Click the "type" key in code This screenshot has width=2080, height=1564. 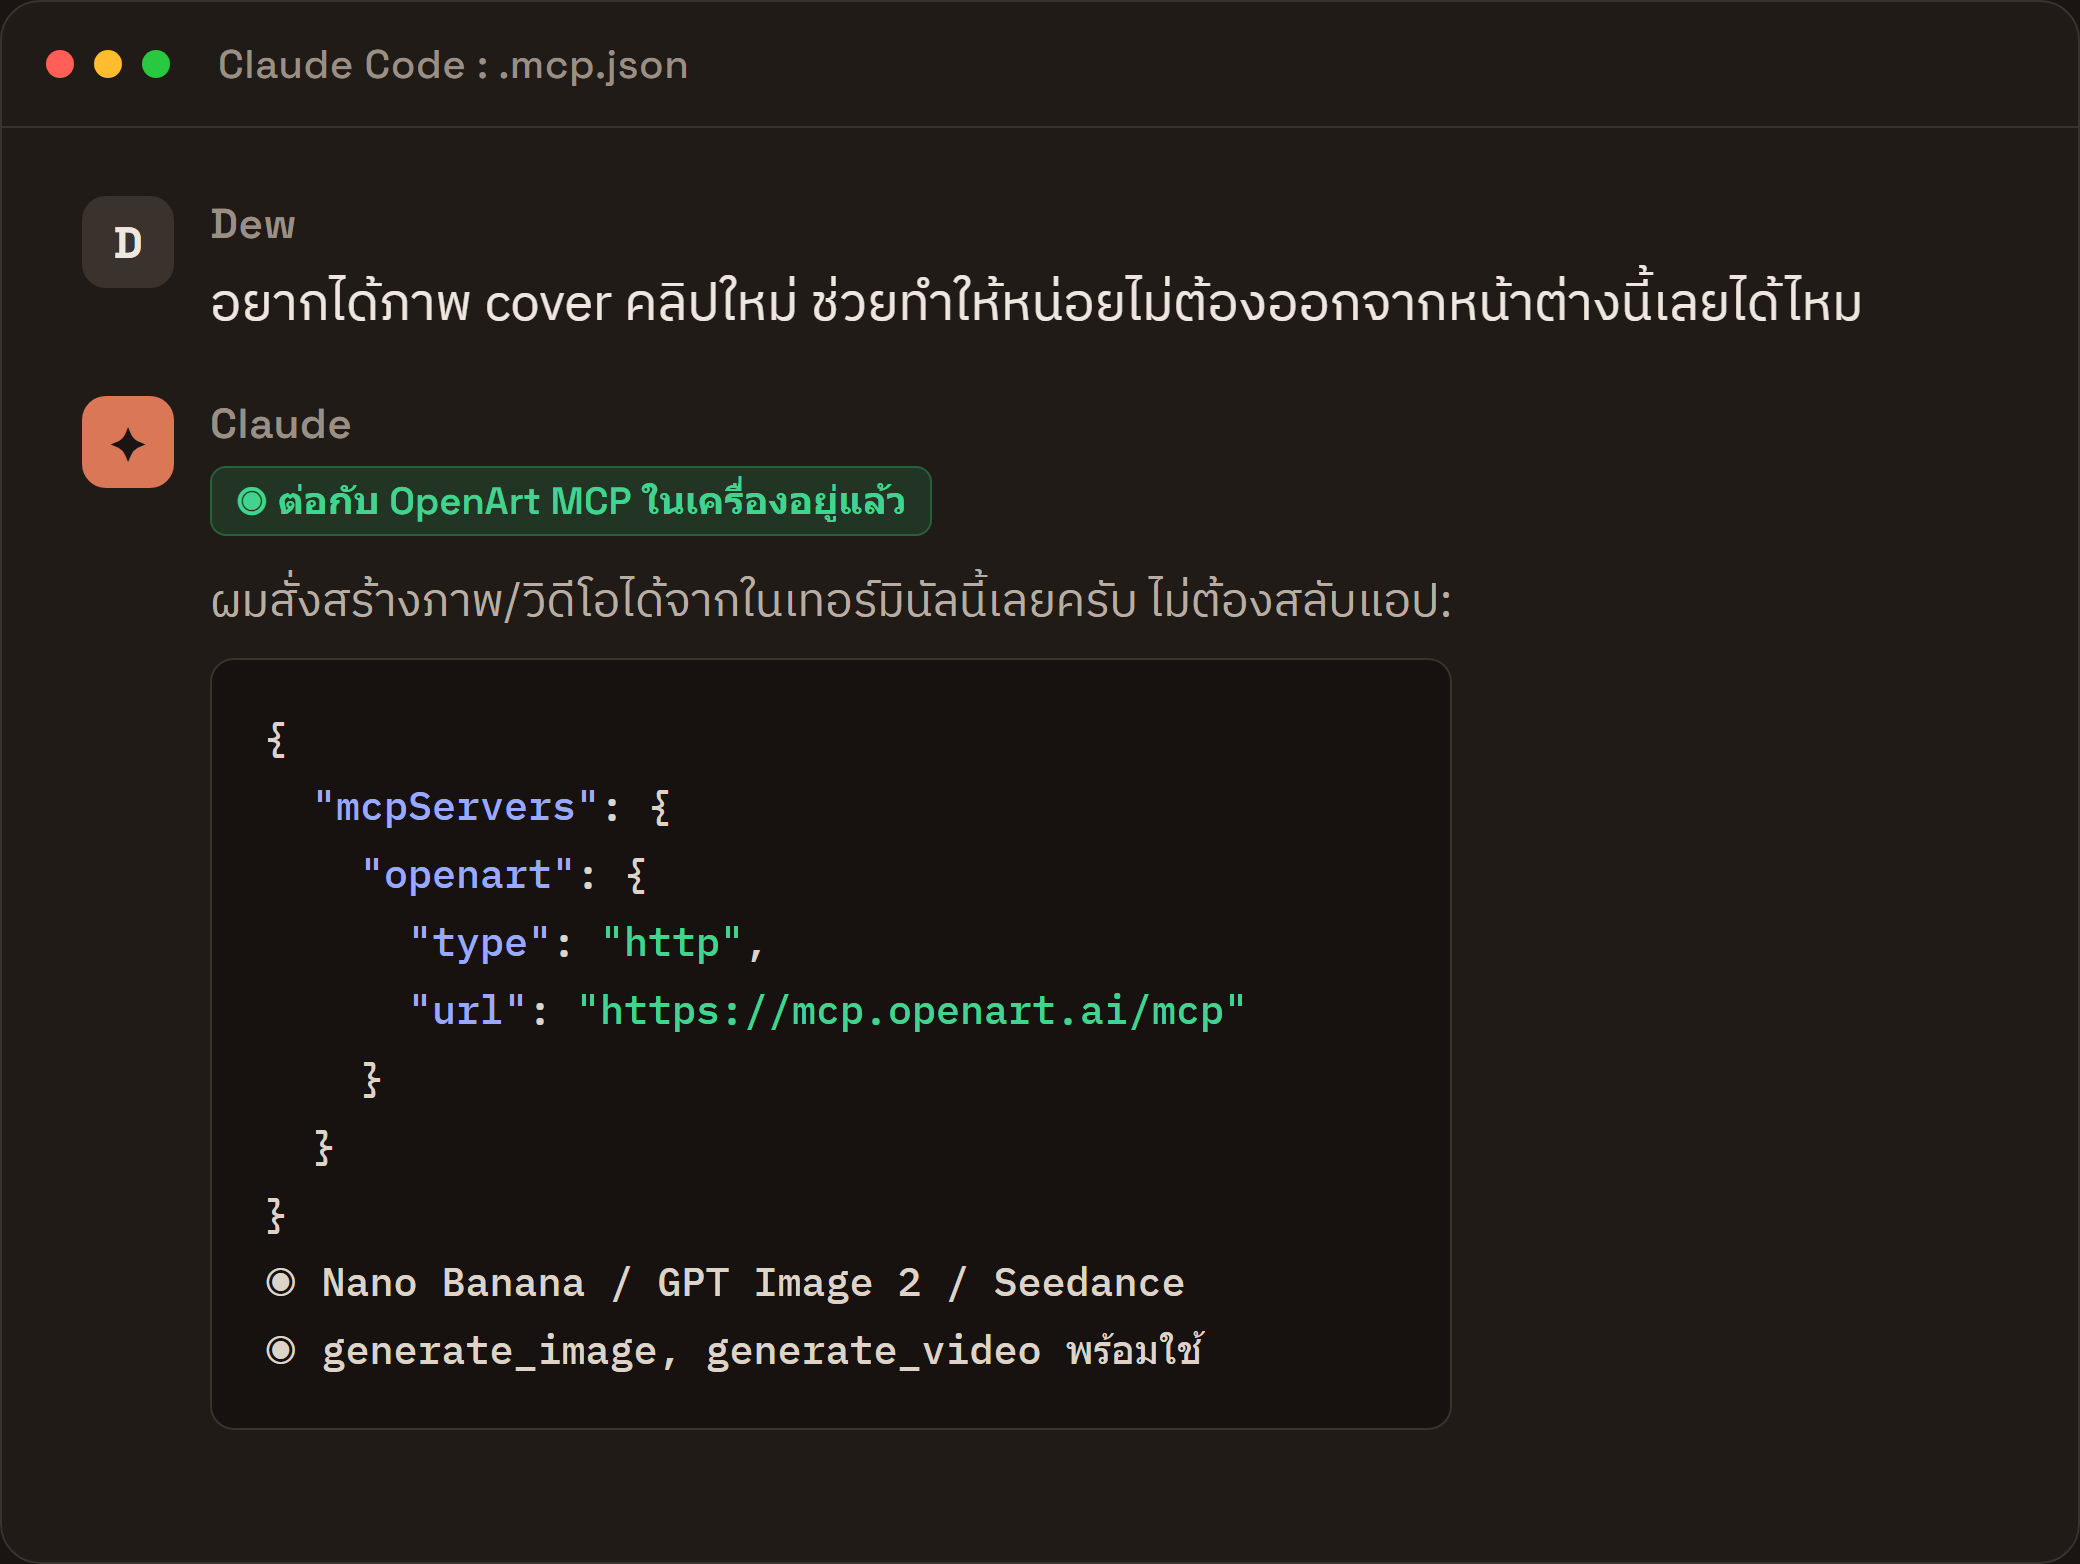point(480,943)
